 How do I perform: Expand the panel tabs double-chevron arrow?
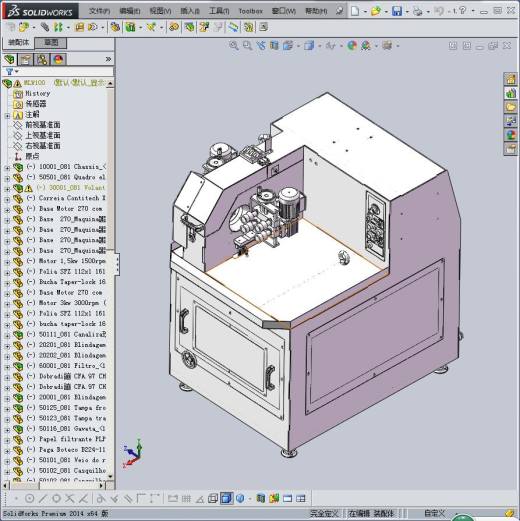pos(108,59)
